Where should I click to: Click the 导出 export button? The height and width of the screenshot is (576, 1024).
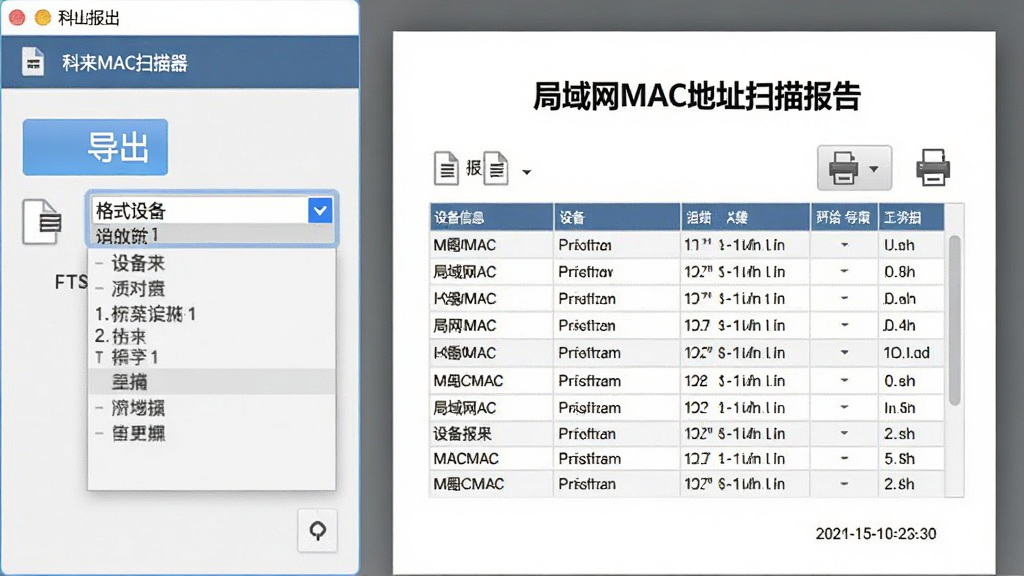(x=95, y=147)
